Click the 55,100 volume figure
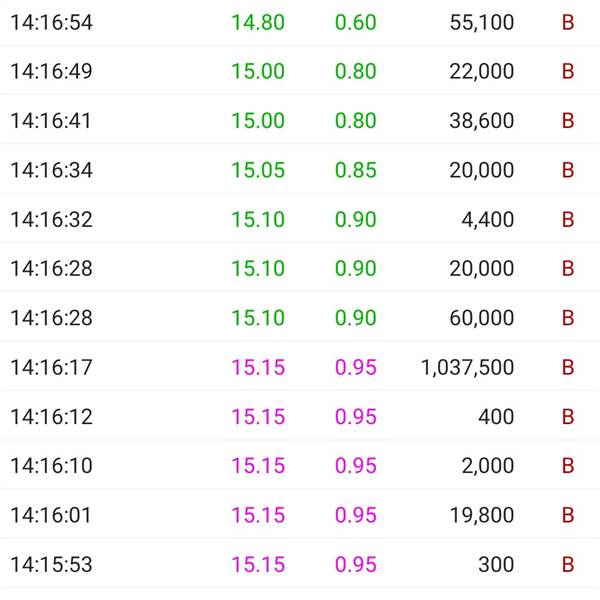Image resolution: width=600 pixels, height=600 pixels. (482, 23)
